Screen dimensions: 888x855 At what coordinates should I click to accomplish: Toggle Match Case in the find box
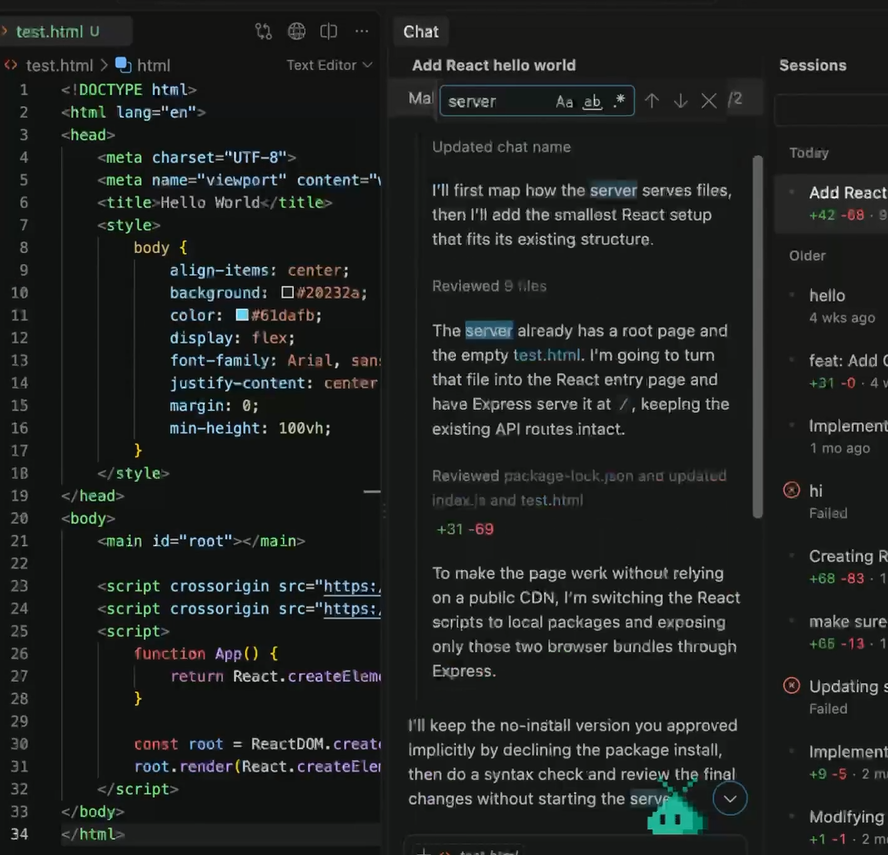click(564, 101)
